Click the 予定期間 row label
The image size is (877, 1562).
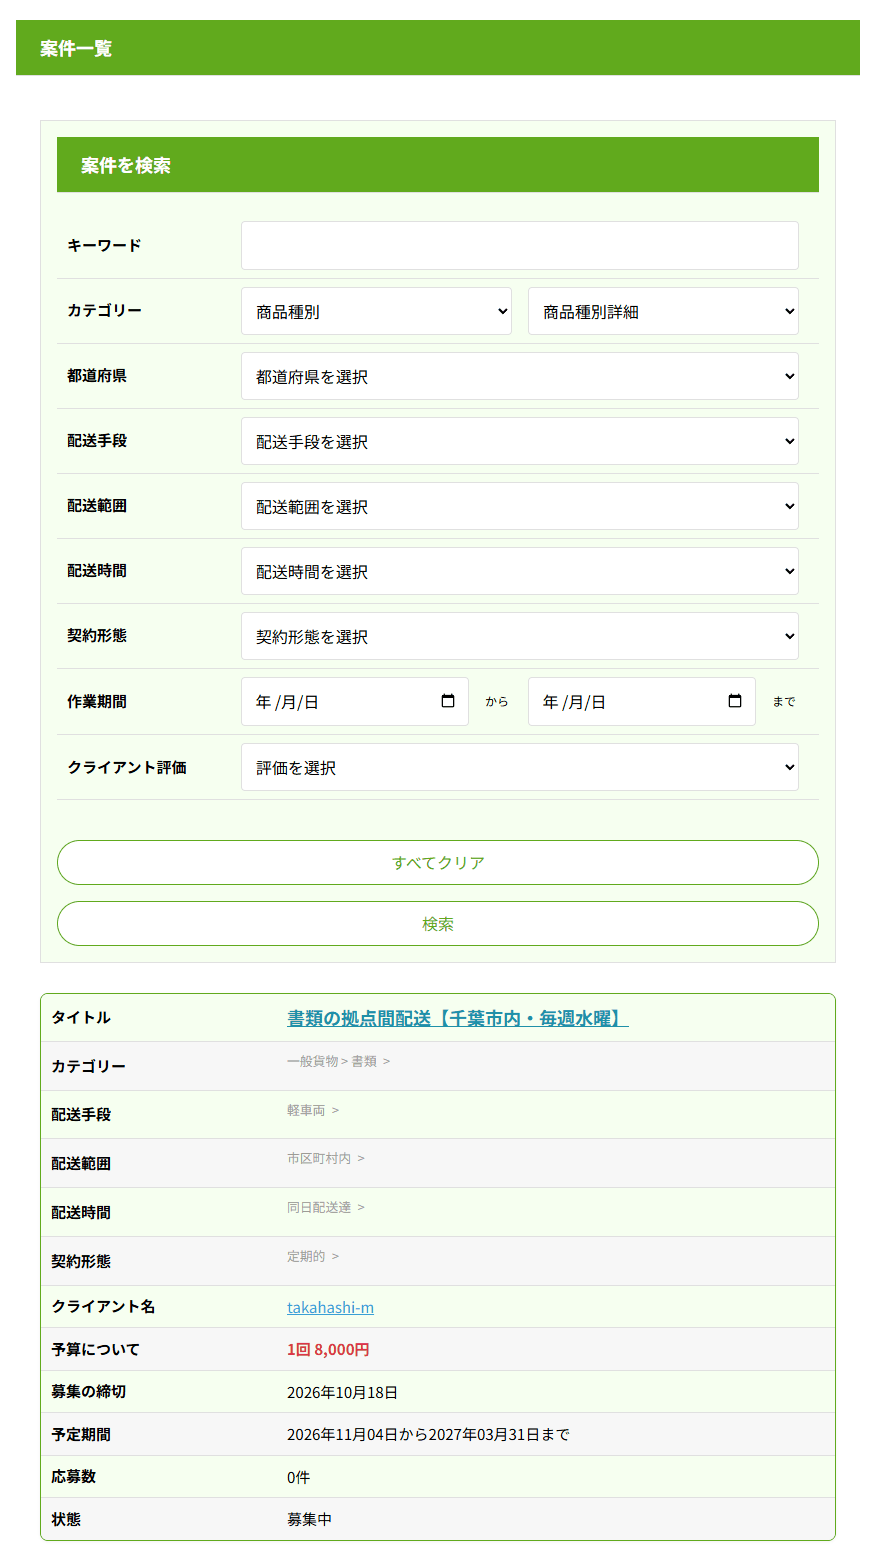tap(81, 1434)
